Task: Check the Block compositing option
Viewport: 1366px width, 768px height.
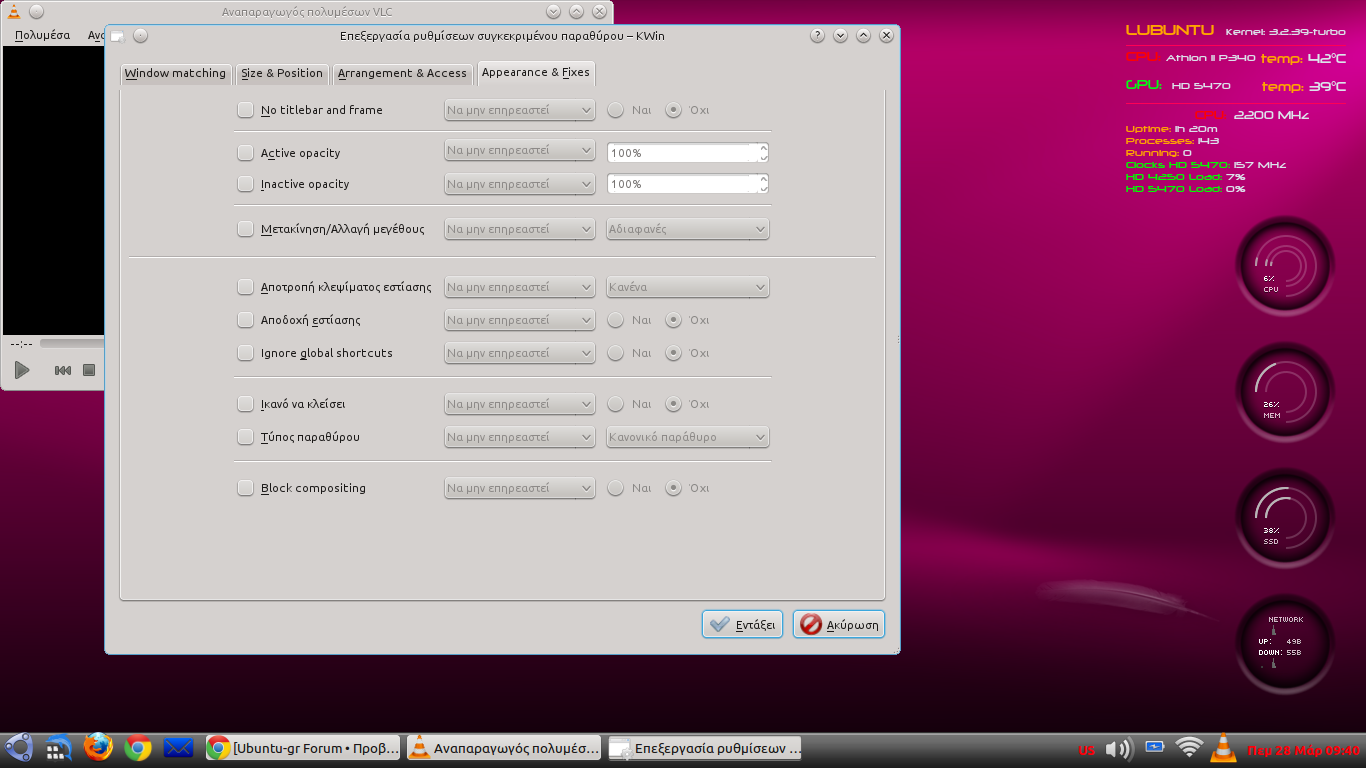Action: point(245,488)
